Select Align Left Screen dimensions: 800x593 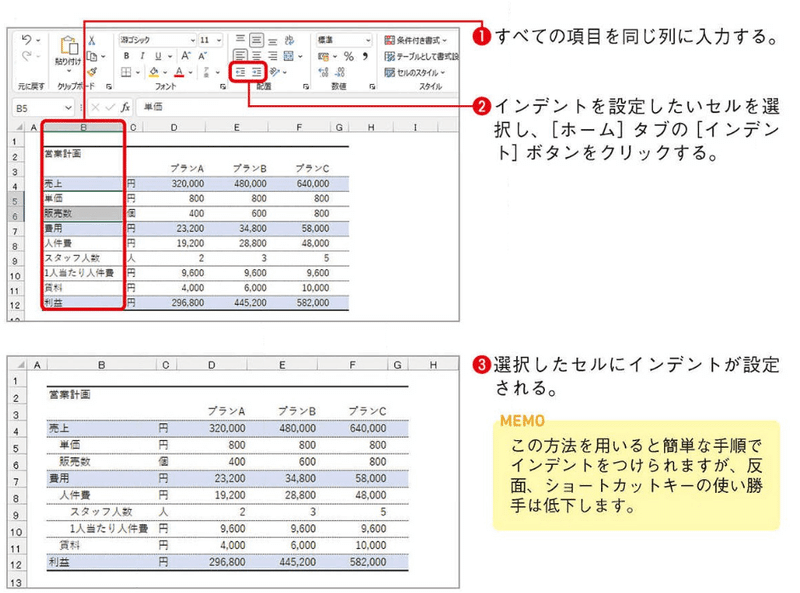point(240,56)
